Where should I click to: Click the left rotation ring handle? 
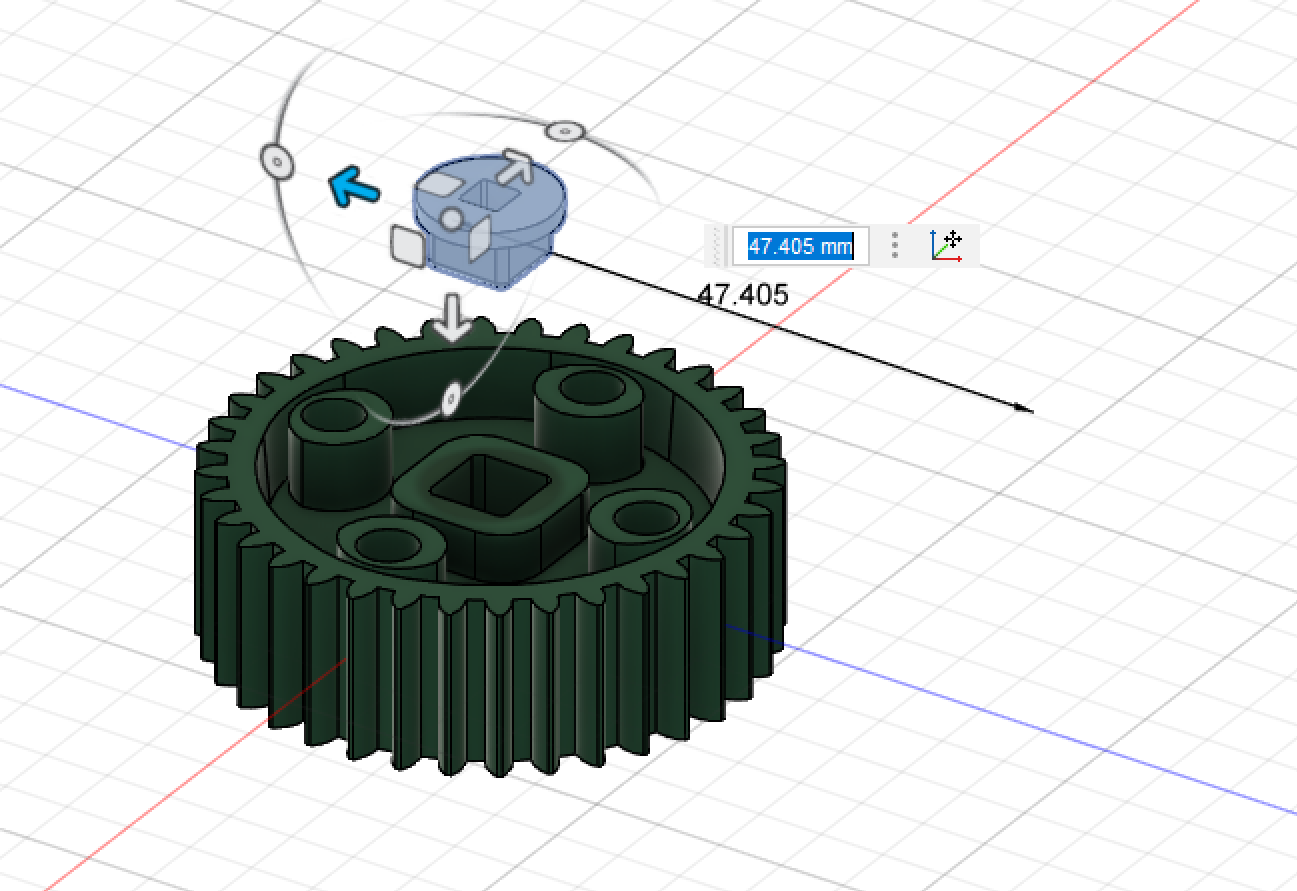[276, 161]
